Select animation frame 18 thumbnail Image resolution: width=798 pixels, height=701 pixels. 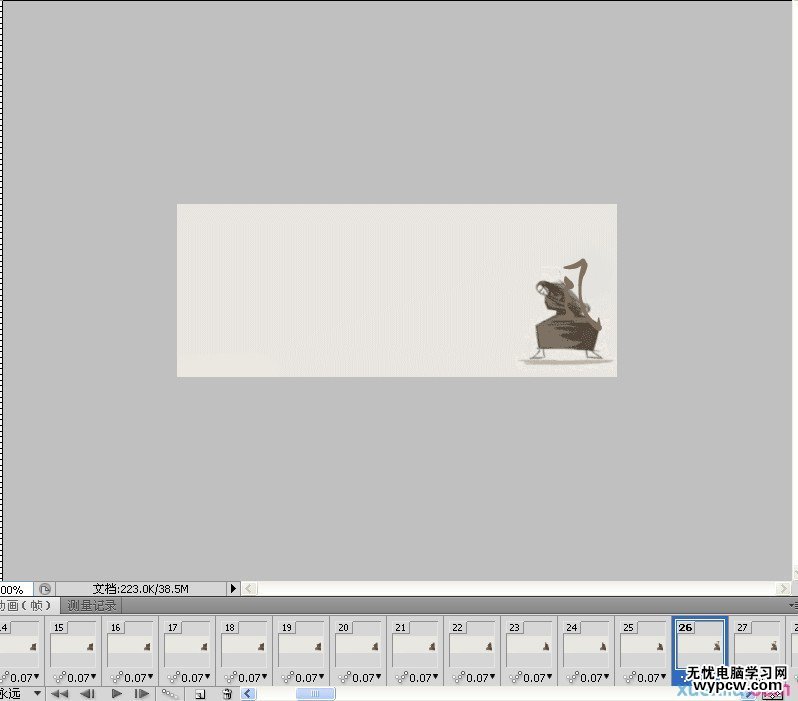pyautogui.click(x=244, y=644)
